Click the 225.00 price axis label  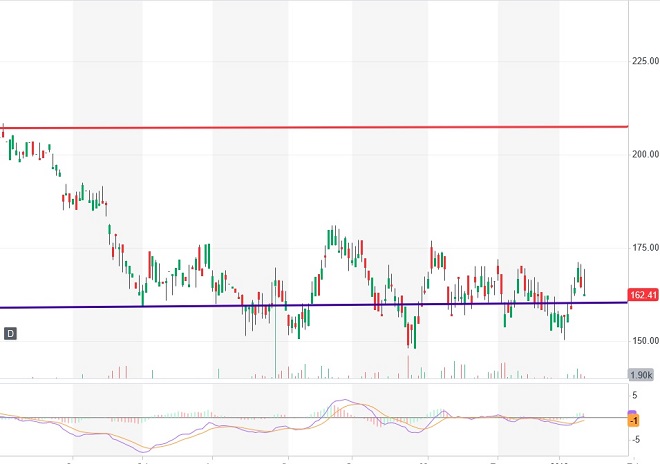(645, 61)
